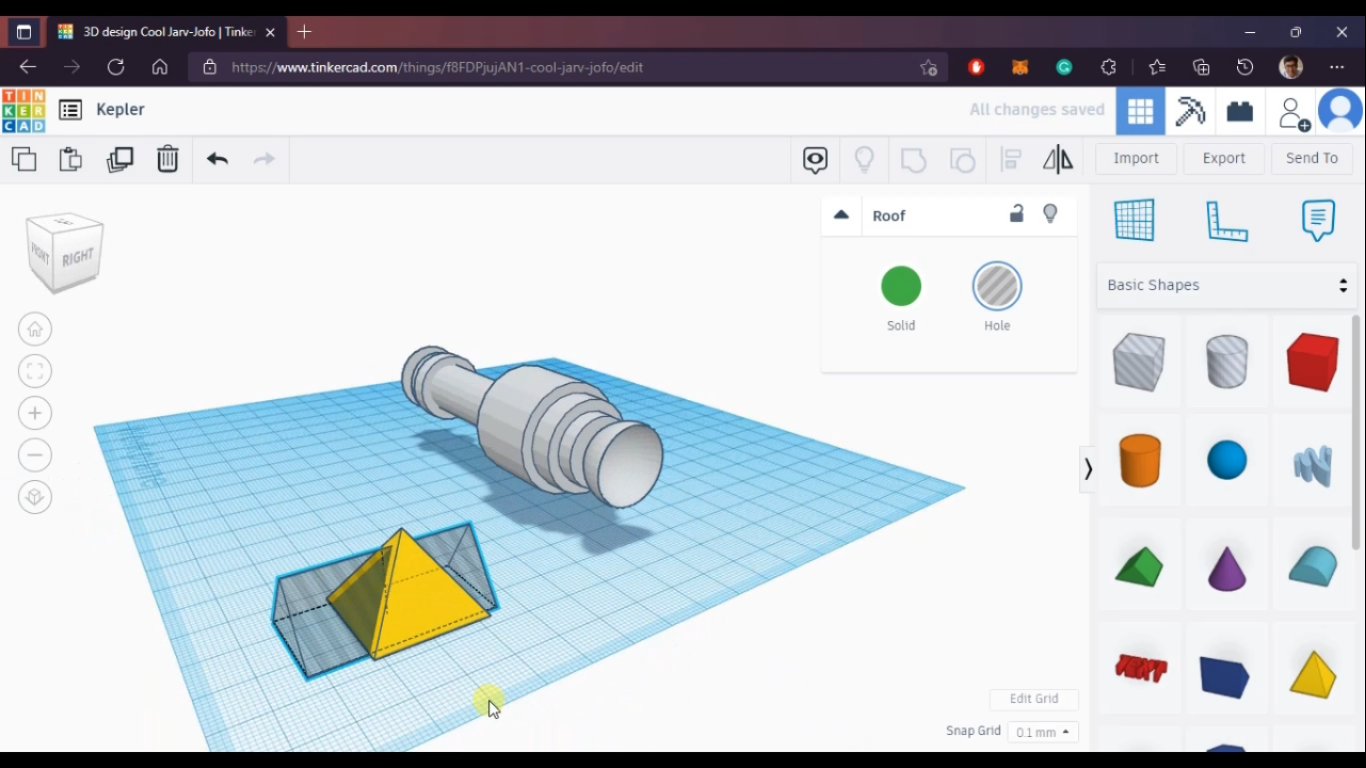Select the yellow Pyramid shape in panel
Screen dimensions: 1366x768
[x=1313, y=675]
